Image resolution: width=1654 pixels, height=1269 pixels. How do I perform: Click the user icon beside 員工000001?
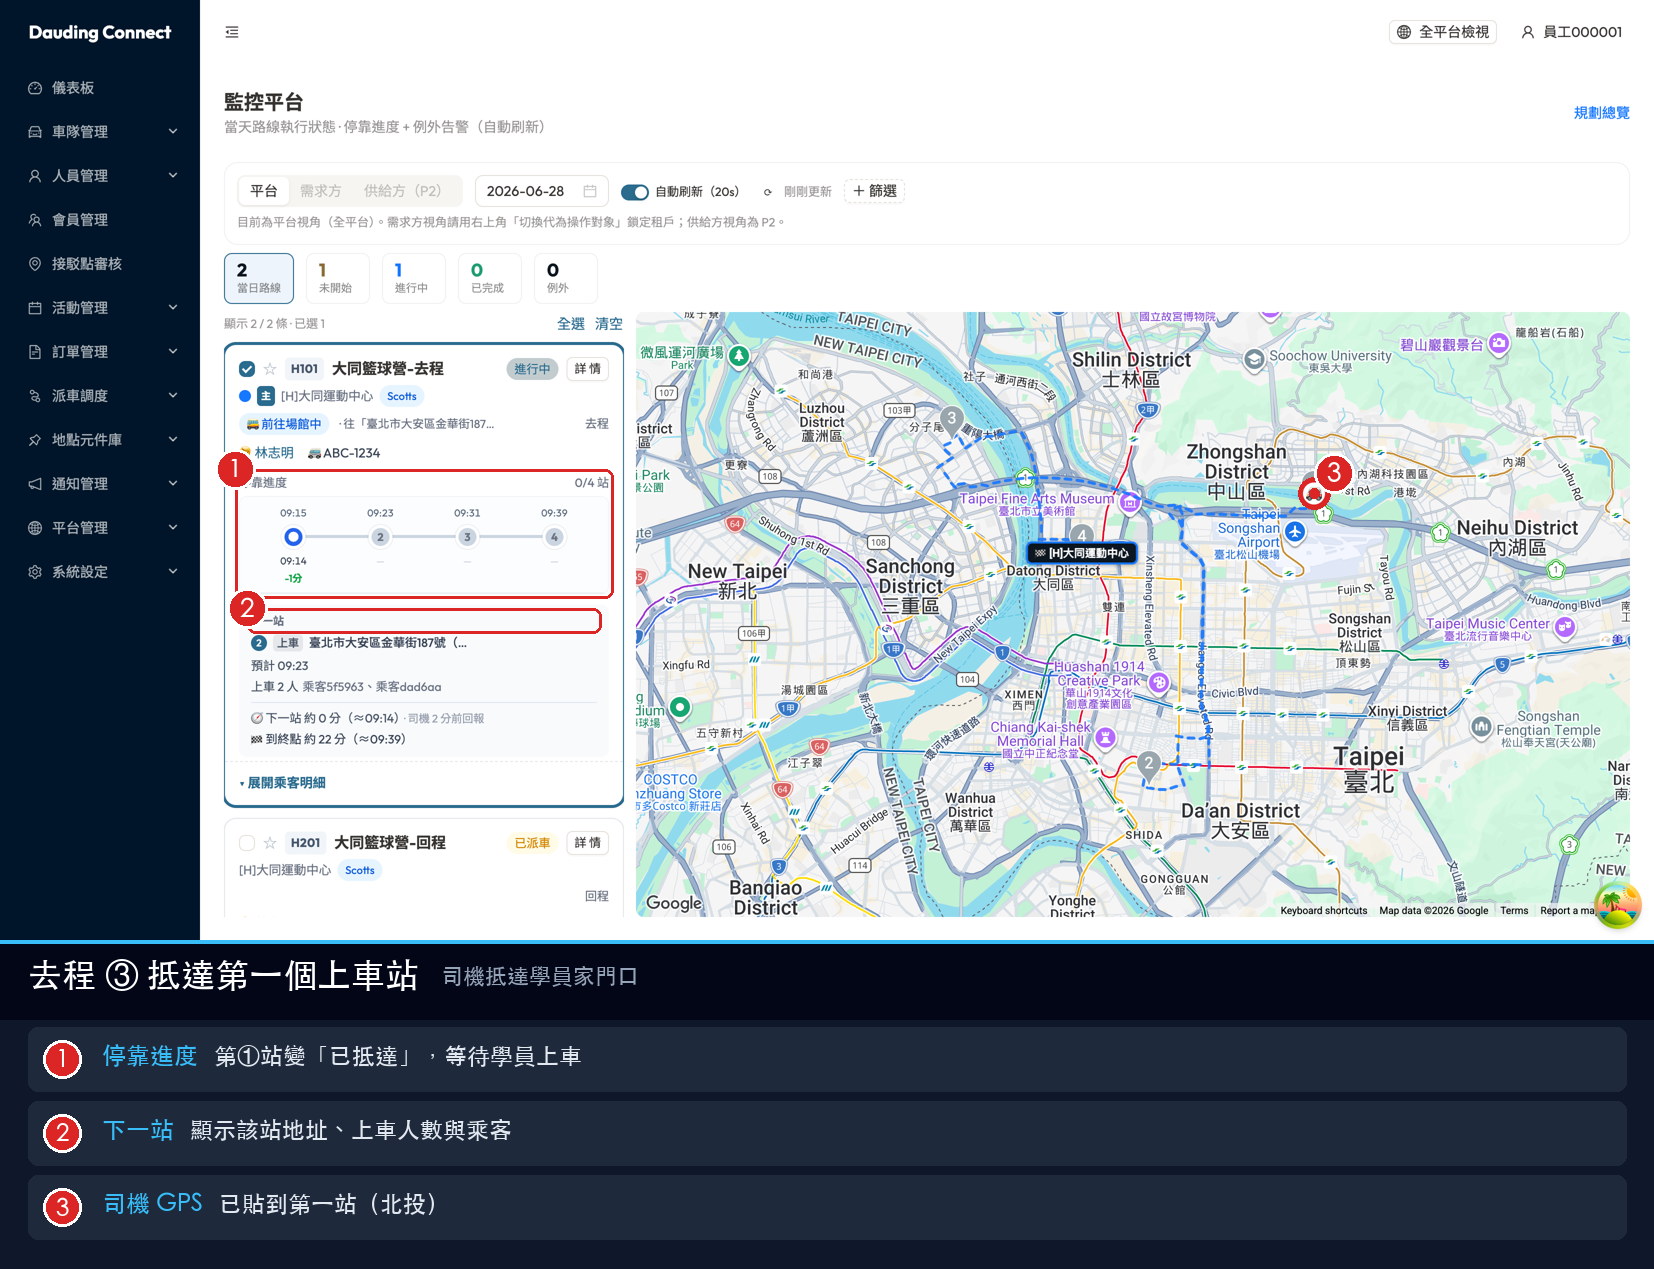[1528, 32]
